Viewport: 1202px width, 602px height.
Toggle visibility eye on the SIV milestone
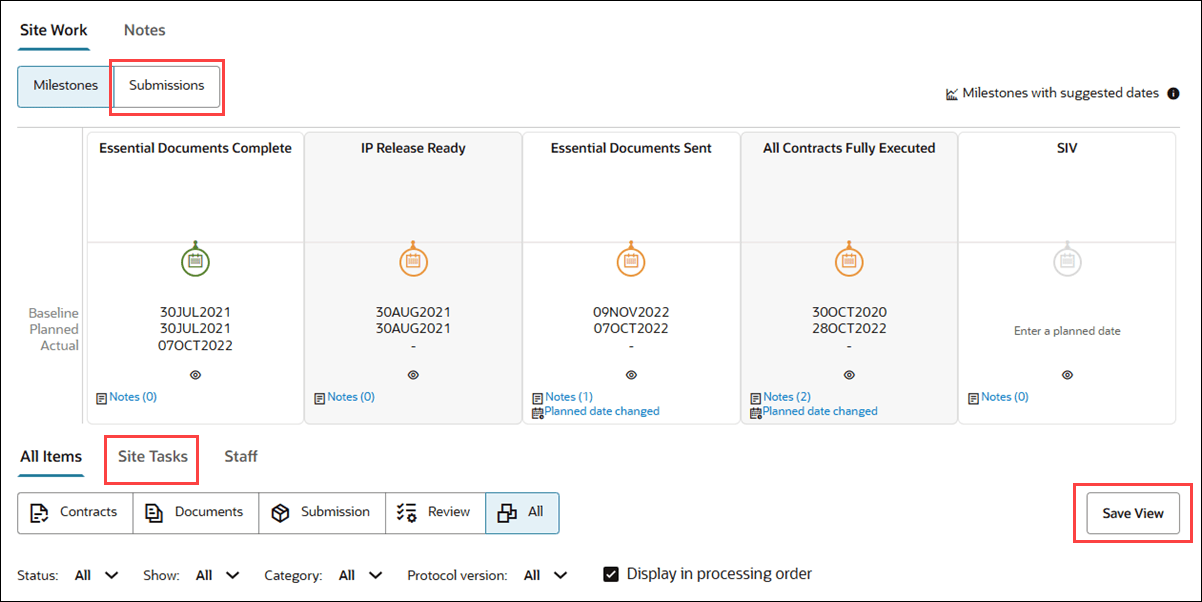click(x=1067, y=375)
